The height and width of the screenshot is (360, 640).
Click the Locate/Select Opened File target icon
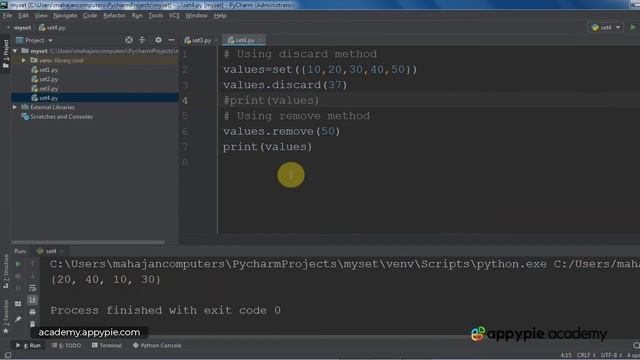tap(129, 40)
